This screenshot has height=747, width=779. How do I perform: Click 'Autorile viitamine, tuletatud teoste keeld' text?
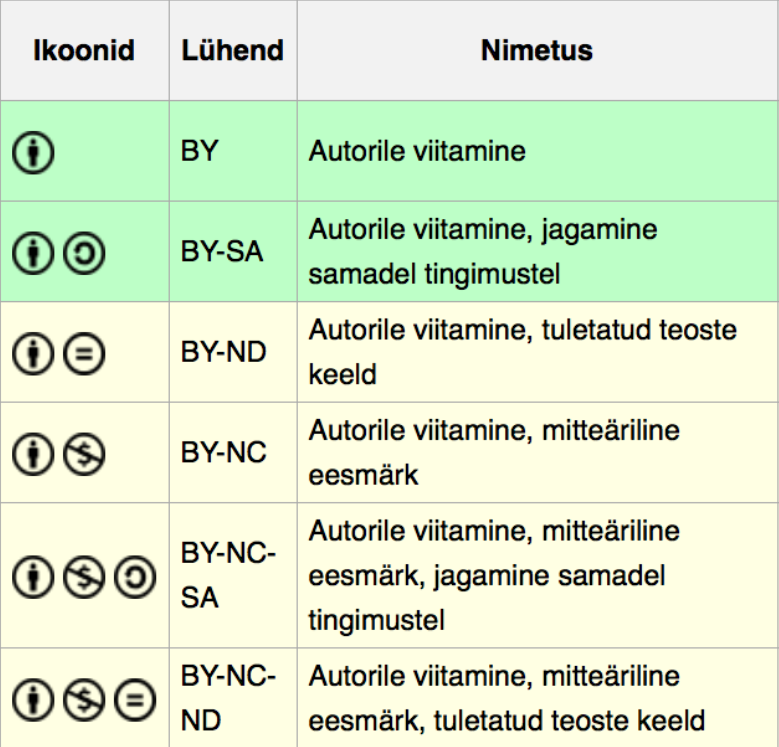(522, 352)
